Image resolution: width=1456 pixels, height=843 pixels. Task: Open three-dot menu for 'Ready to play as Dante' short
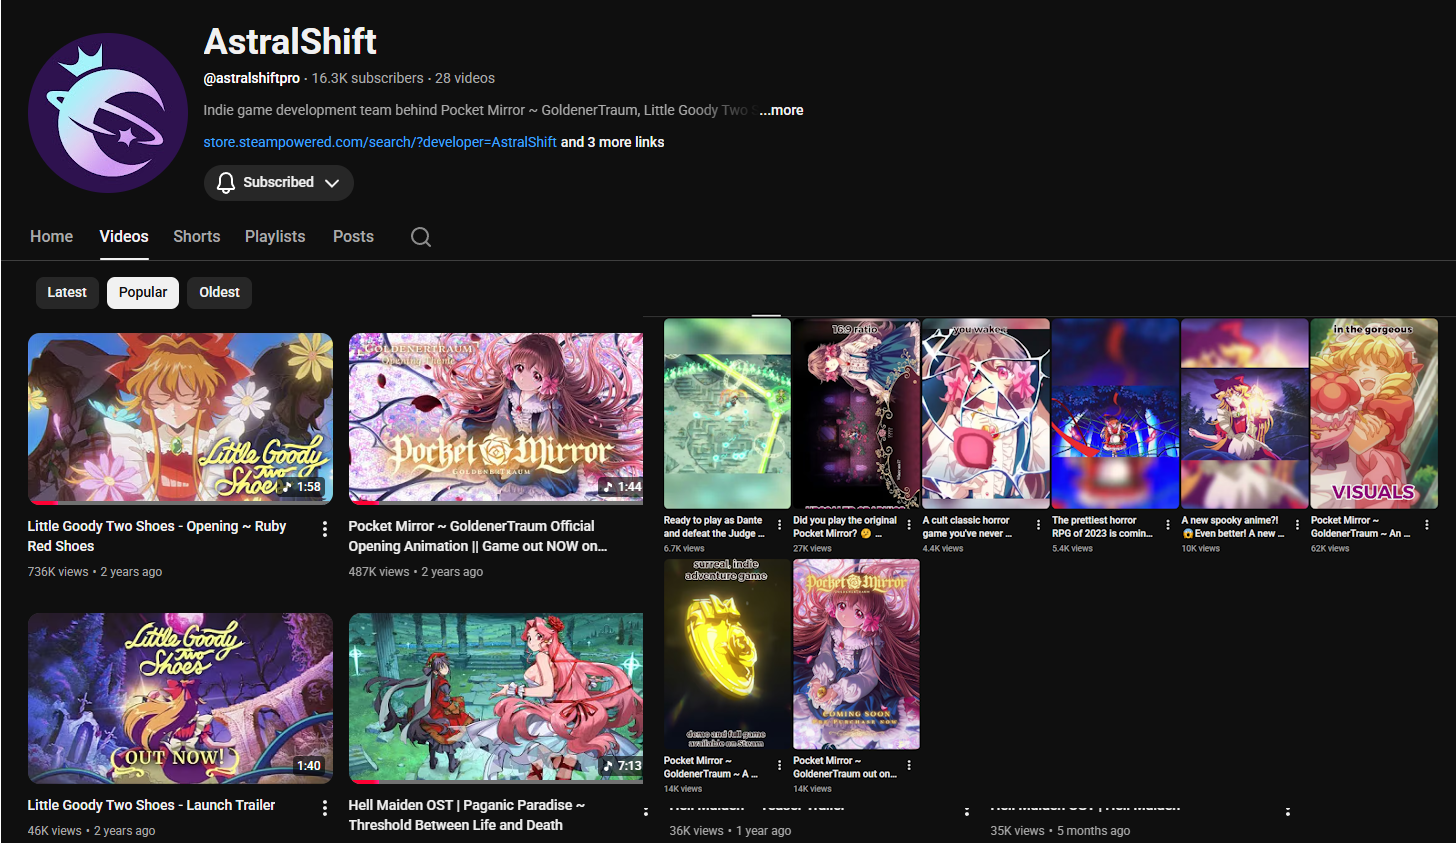coord(779,525)
